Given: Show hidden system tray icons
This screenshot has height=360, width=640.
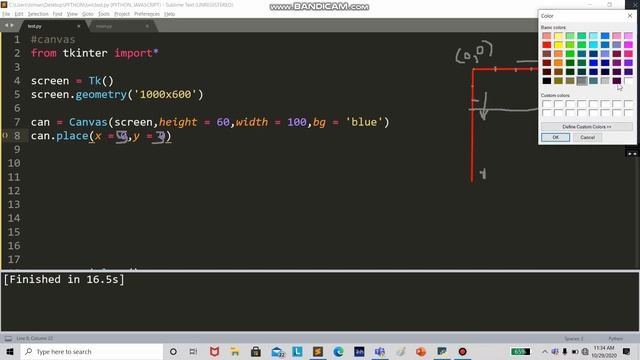Looking at the screenshot, I should pos(544,351).
